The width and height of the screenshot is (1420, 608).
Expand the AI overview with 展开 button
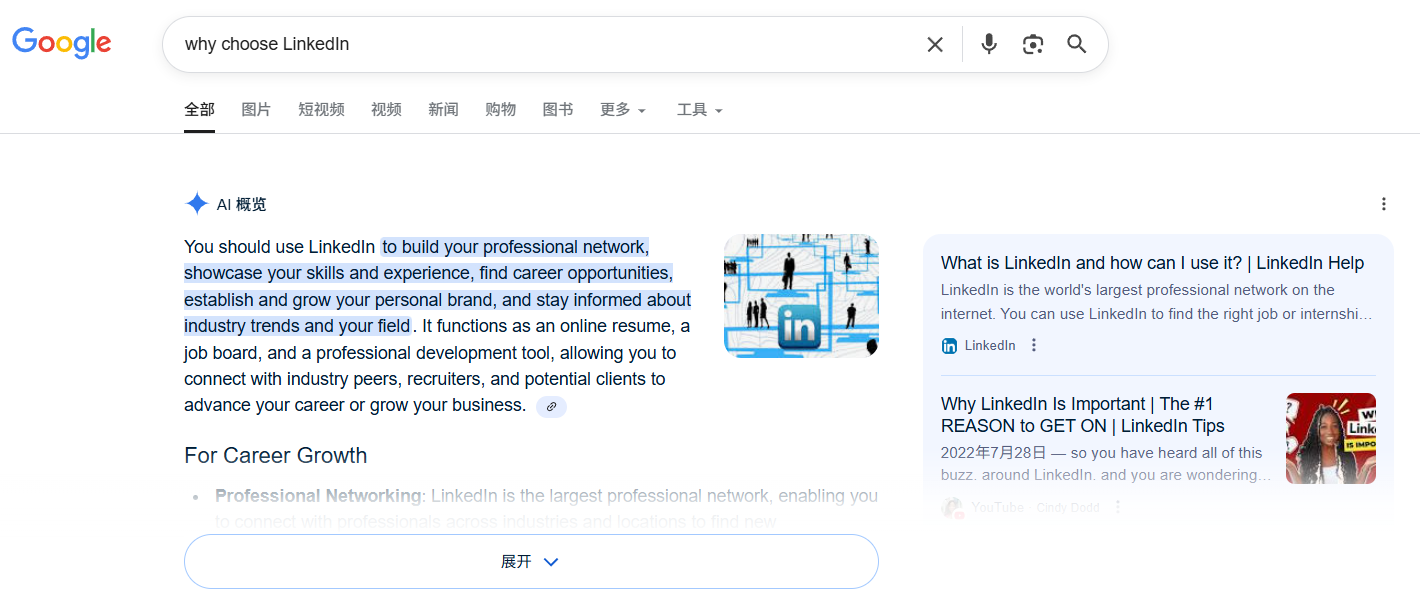tap(531, 562)
